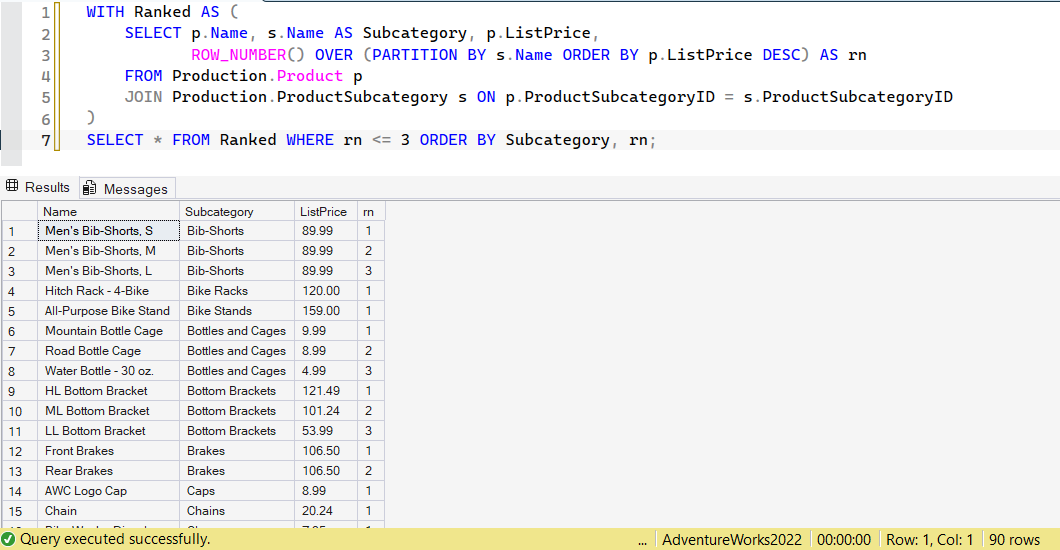
Task: Click the cell "Hitch Rack - 4-Bike"
Action: tap(108, 291)
